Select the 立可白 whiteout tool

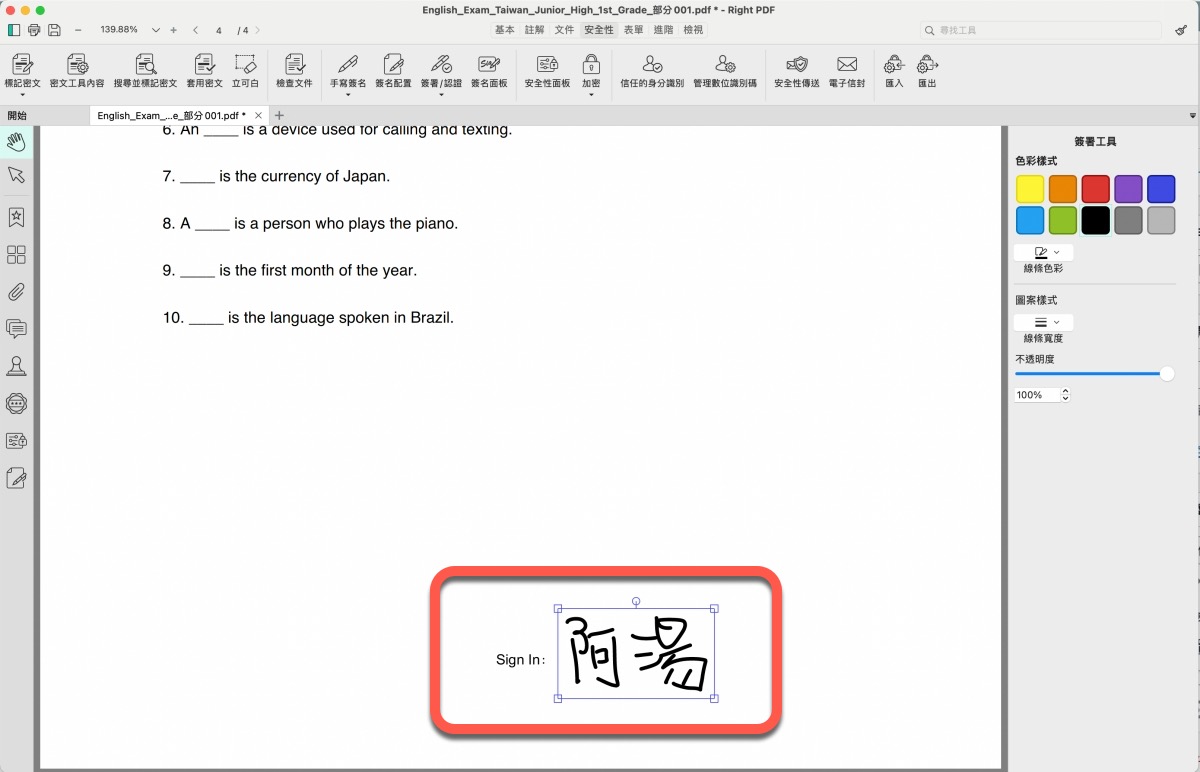point(245,70)
